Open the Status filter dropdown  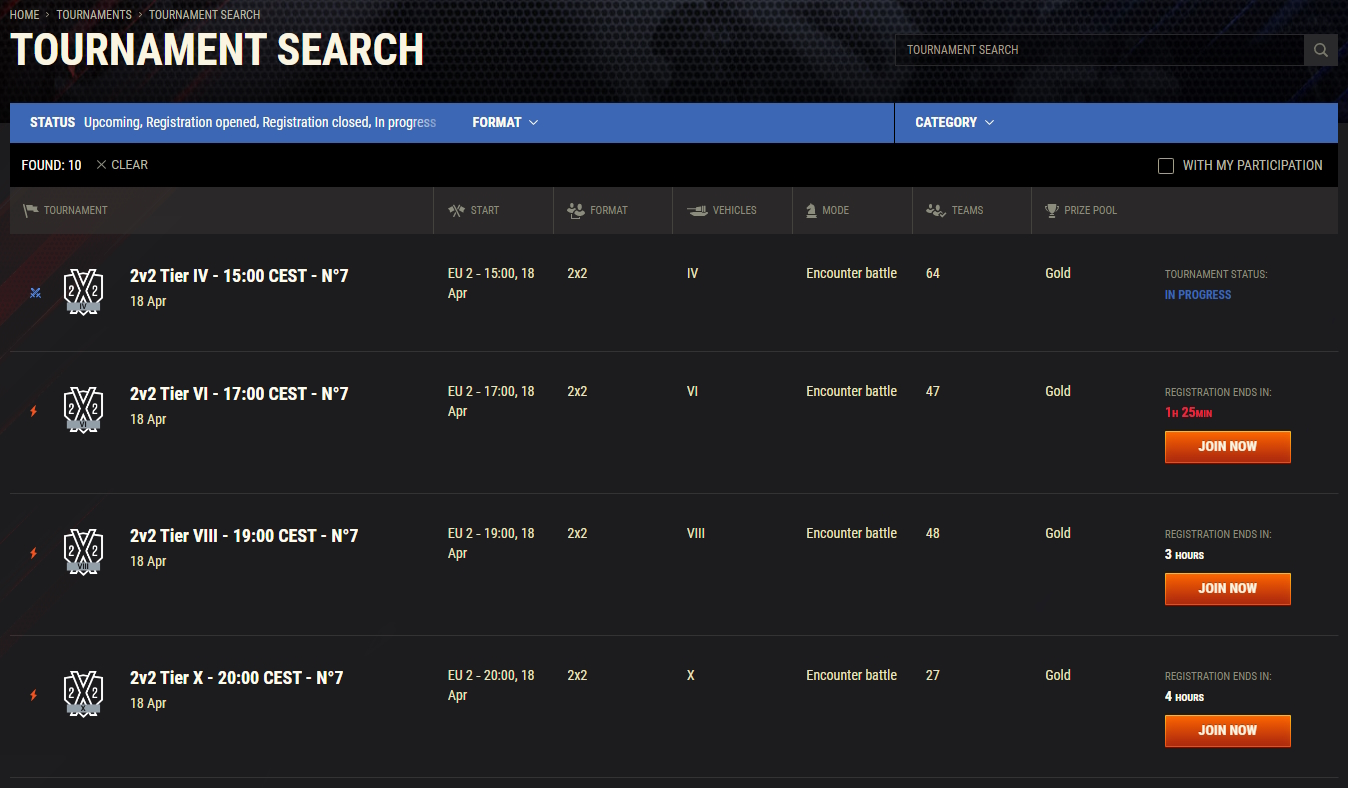(x=233, y=122)
